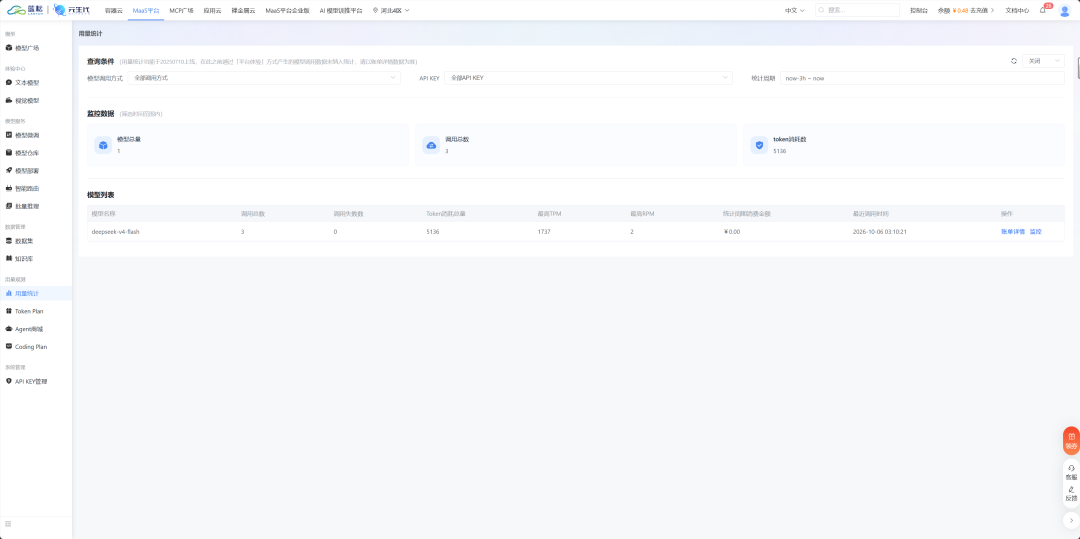The height and width of the screenshot is (539, 1080).
Task: Click the API KEY管理 shield icon
Action: pyautogui.click(x=8, y=381)
